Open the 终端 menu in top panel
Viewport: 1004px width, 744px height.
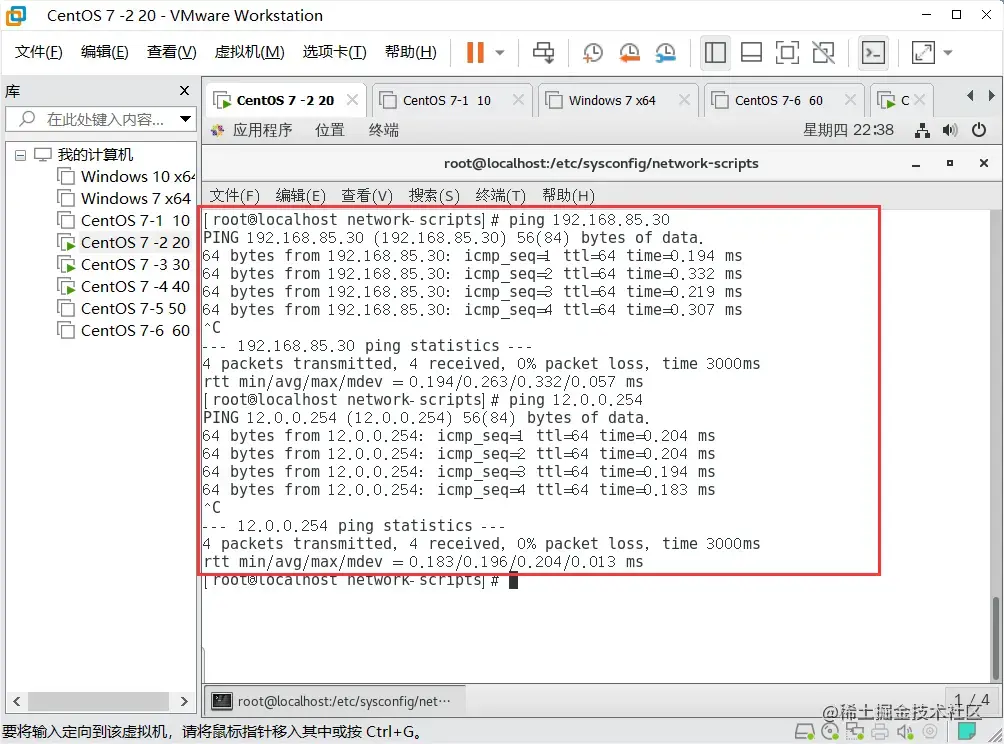[384, 131]
